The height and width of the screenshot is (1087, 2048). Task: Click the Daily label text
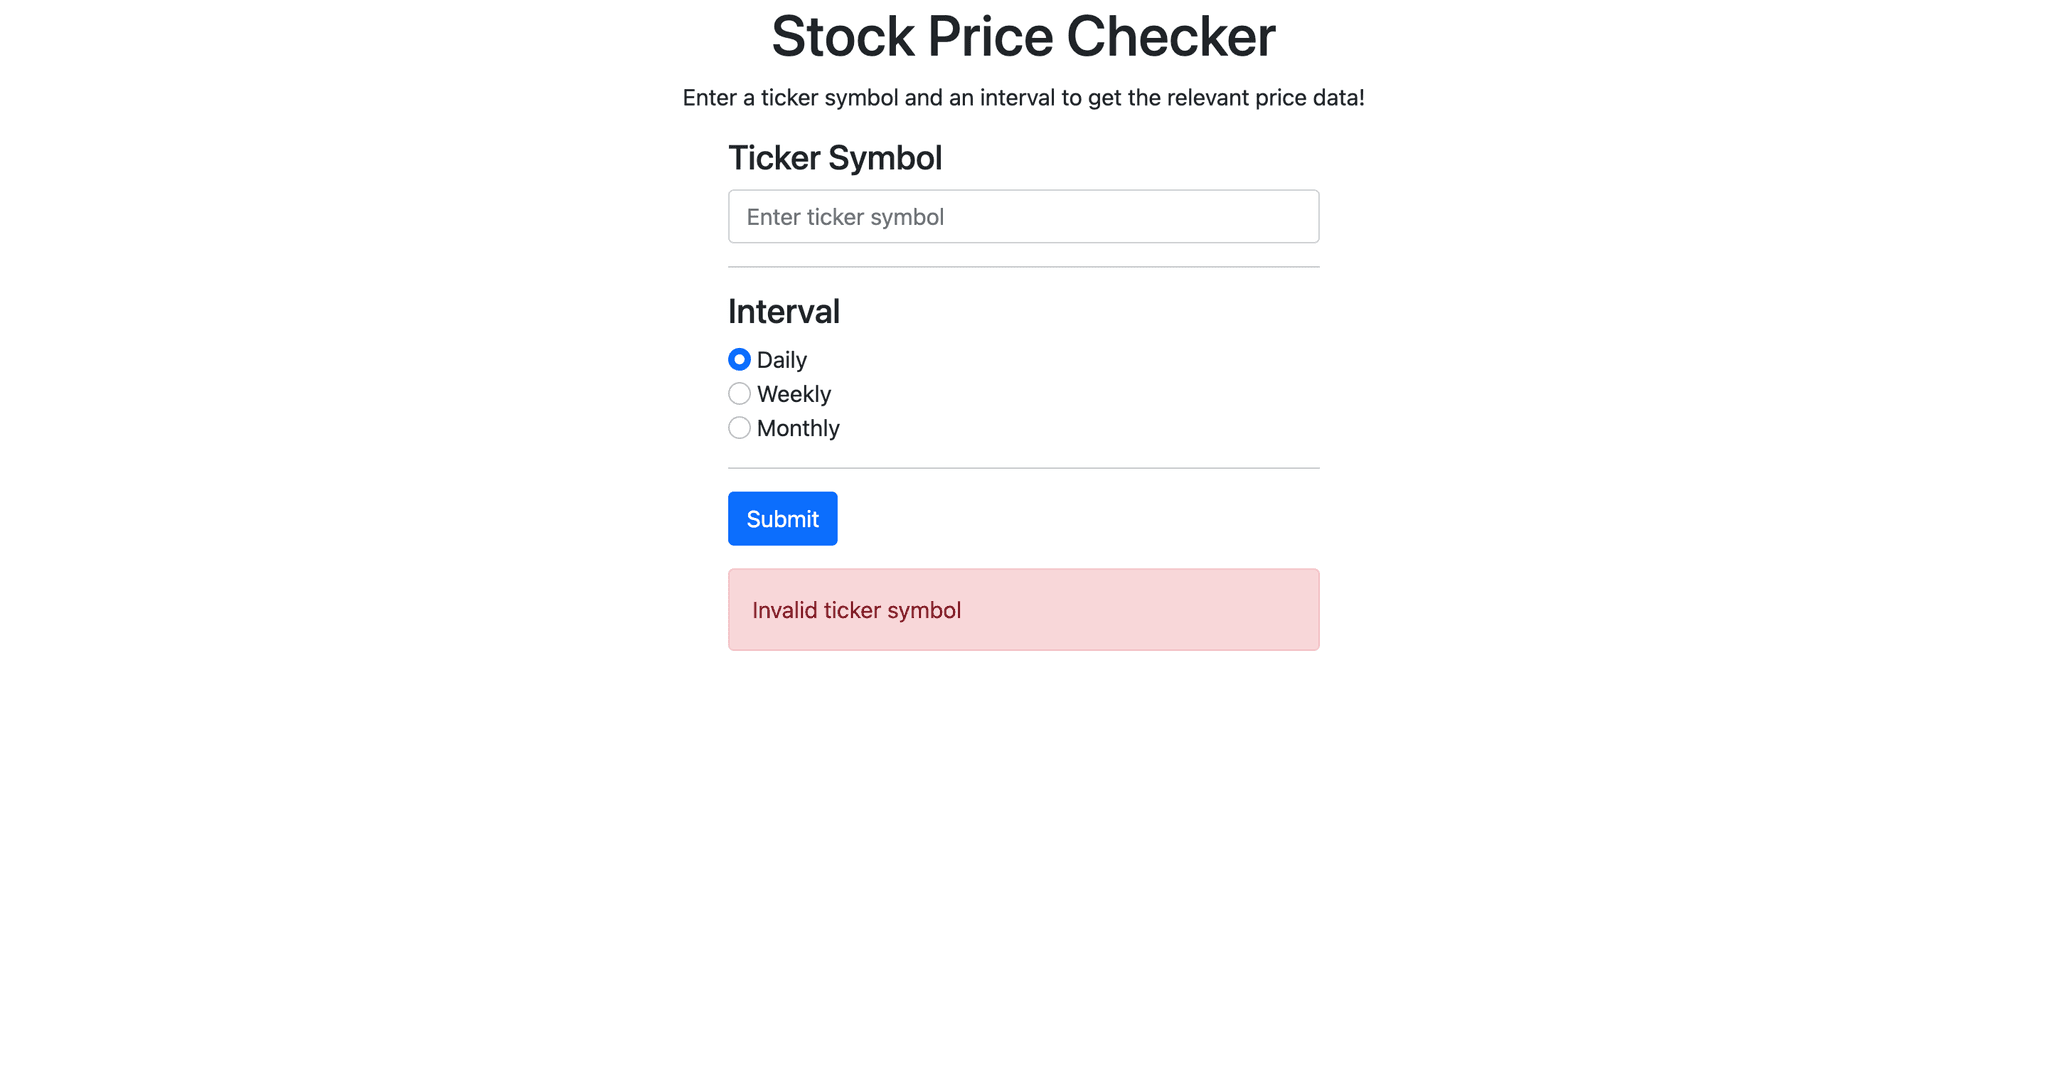click(781, 359)
